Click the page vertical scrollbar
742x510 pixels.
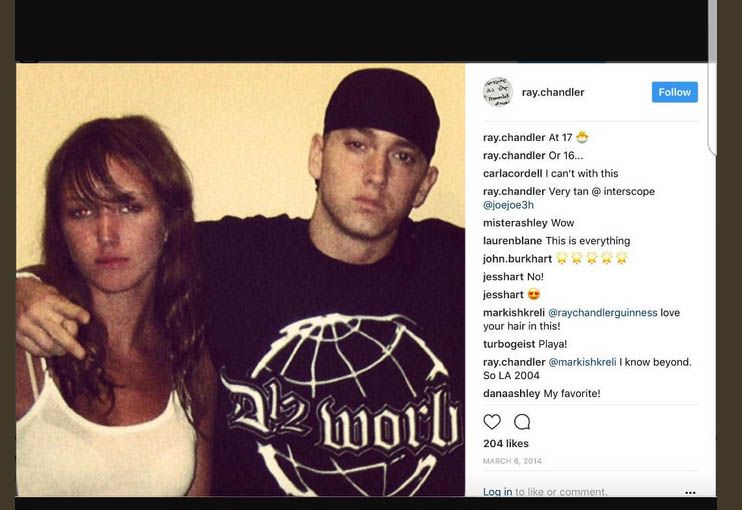(712, 76)
